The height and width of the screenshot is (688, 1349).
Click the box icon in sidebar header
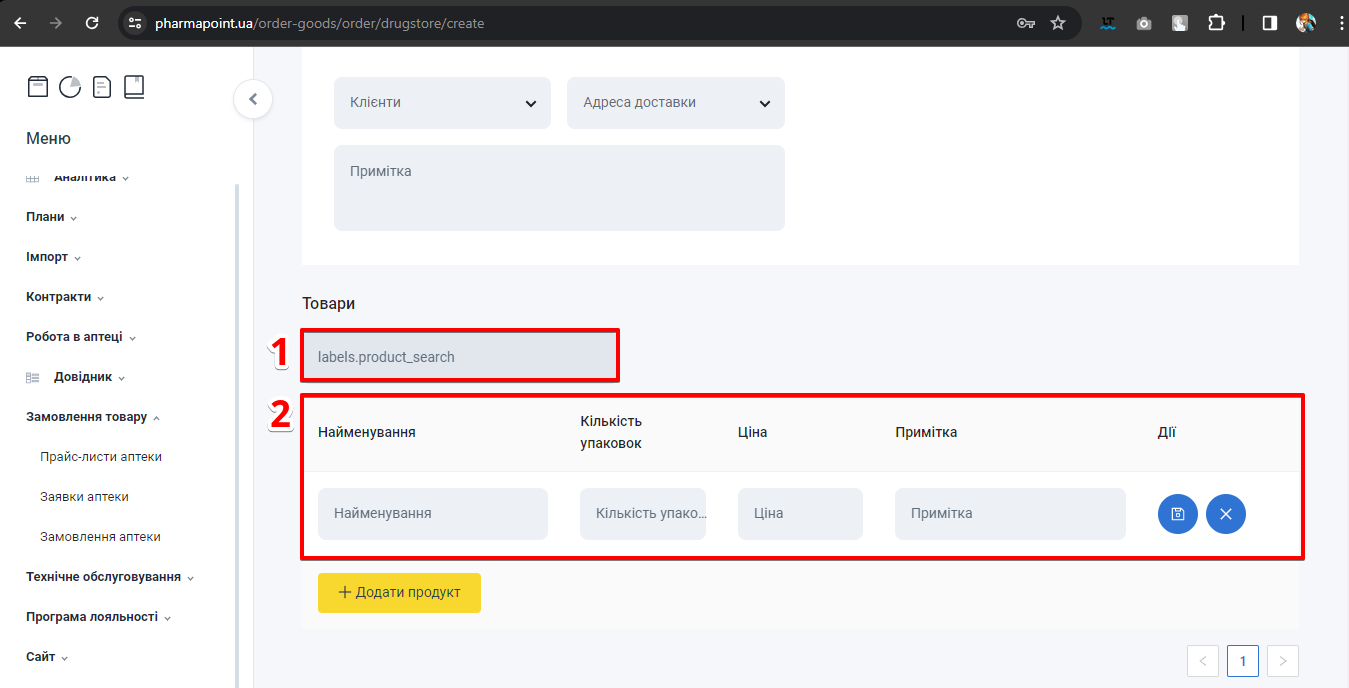(37, 87)
